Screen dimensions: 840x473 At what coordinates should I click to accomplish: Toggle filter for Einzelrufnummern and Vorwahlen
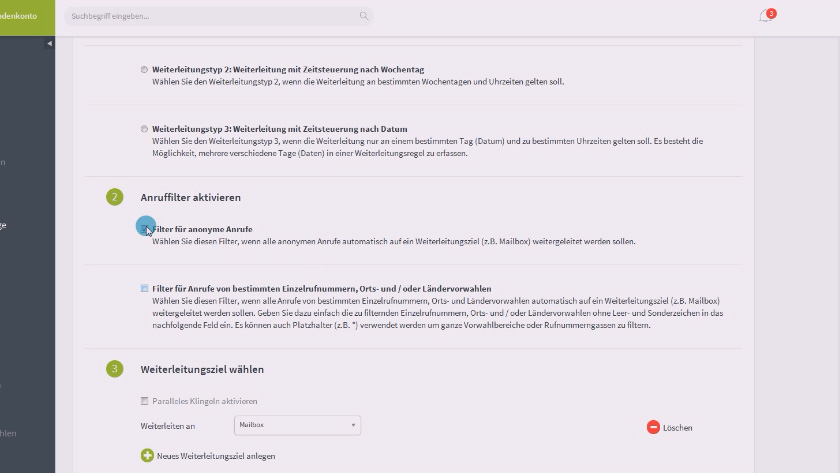(145, 288)
